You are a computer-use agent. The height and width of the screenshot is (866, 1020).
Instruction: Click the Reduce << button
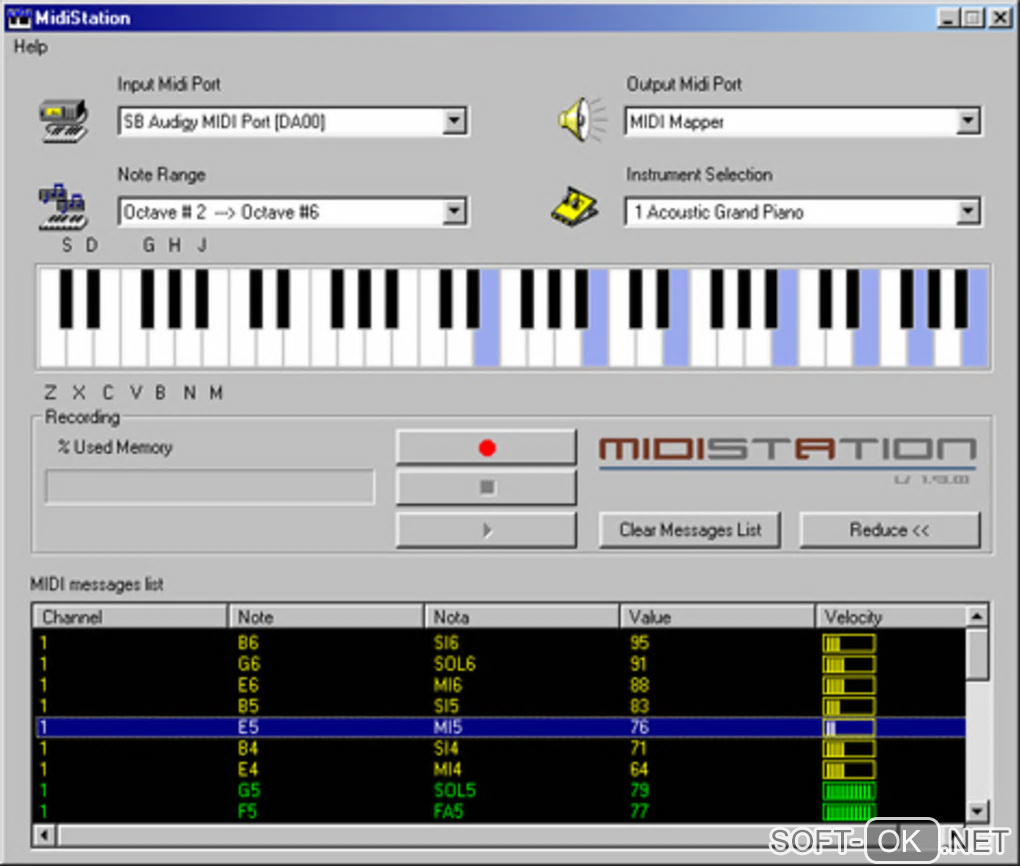(889, 530)
